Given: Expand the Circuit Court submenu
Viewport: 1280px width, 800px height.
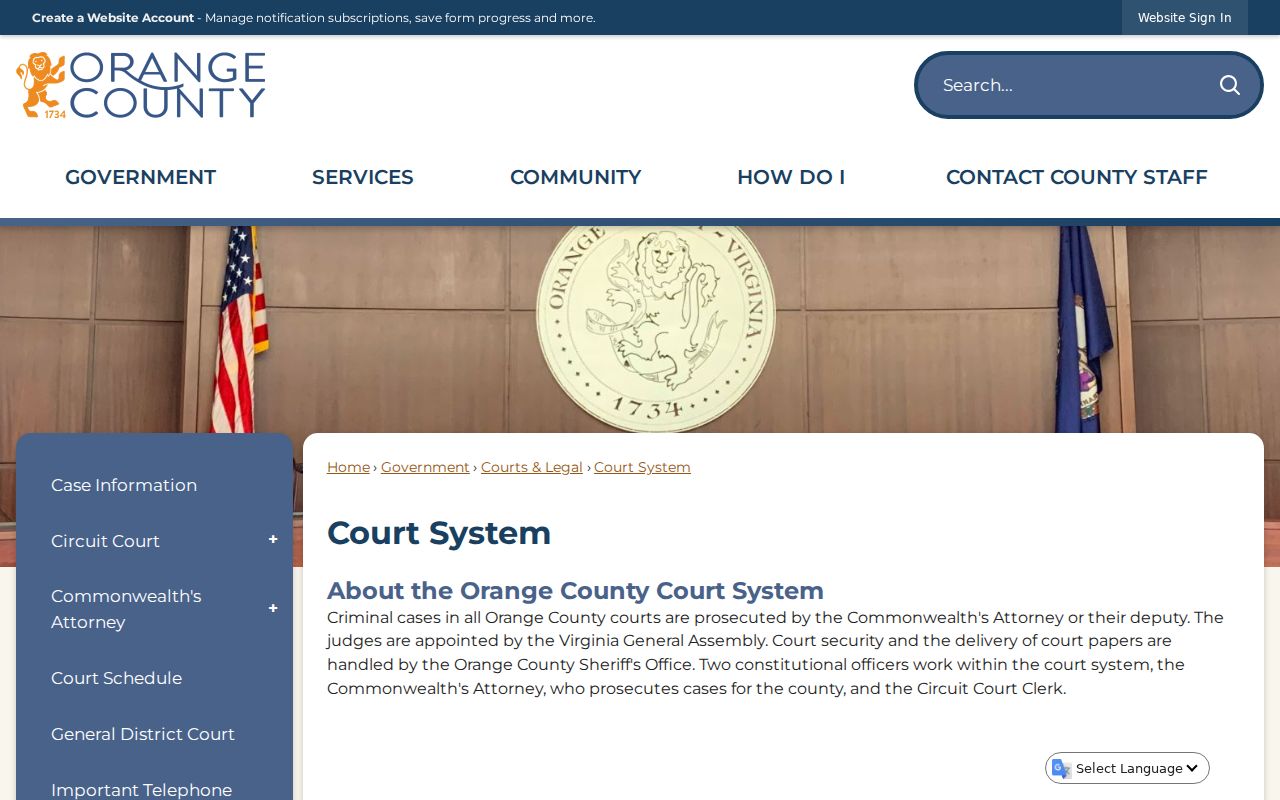Looking at the screenshot, I should tap(273, 541).
